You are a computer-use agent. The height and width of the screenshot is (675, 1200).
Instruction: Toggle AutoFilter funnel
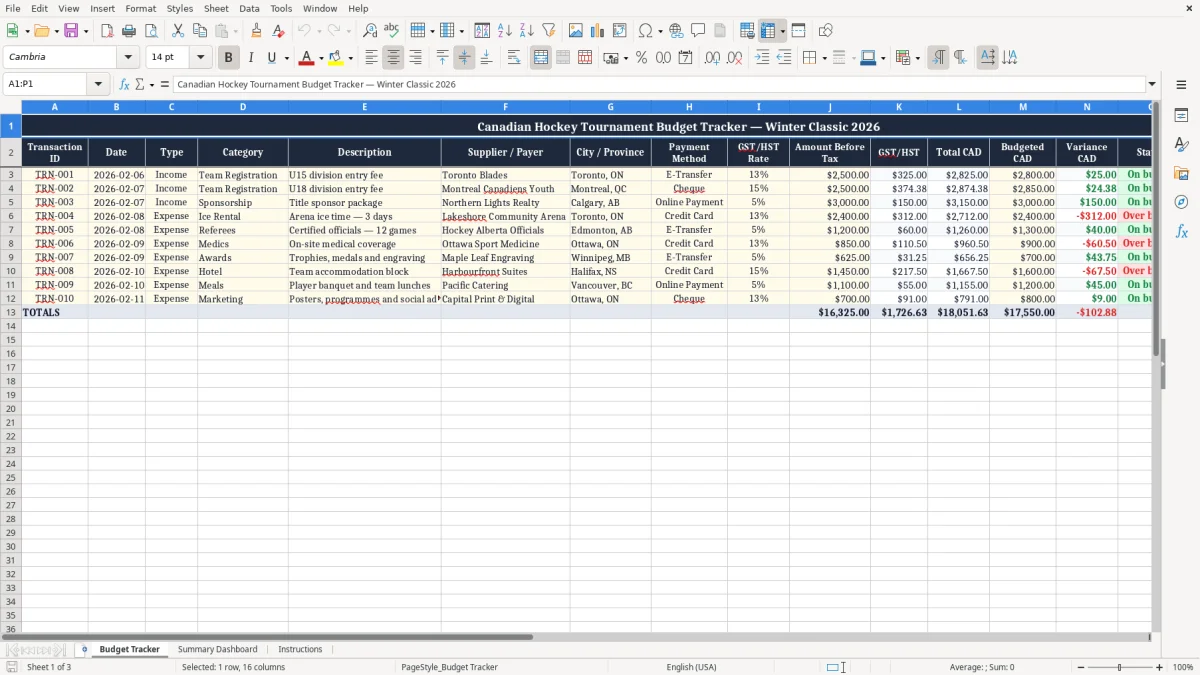(x=549, y=31)
